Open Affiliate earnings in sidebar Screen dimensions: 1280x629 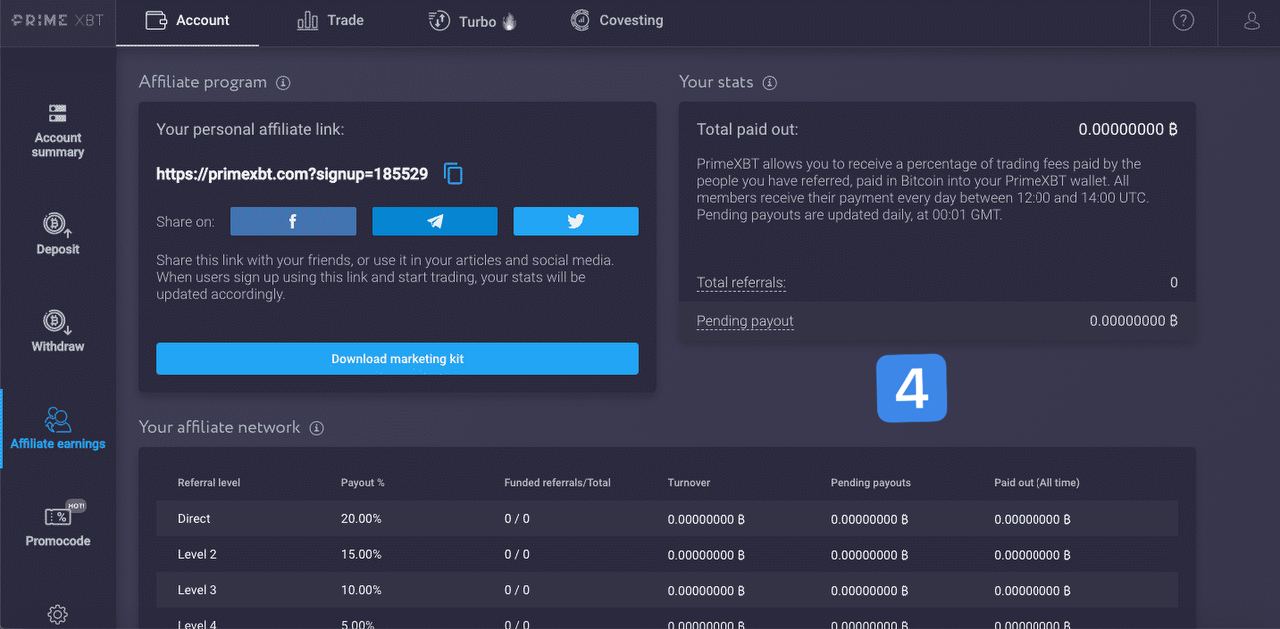[x=58, y=428]
